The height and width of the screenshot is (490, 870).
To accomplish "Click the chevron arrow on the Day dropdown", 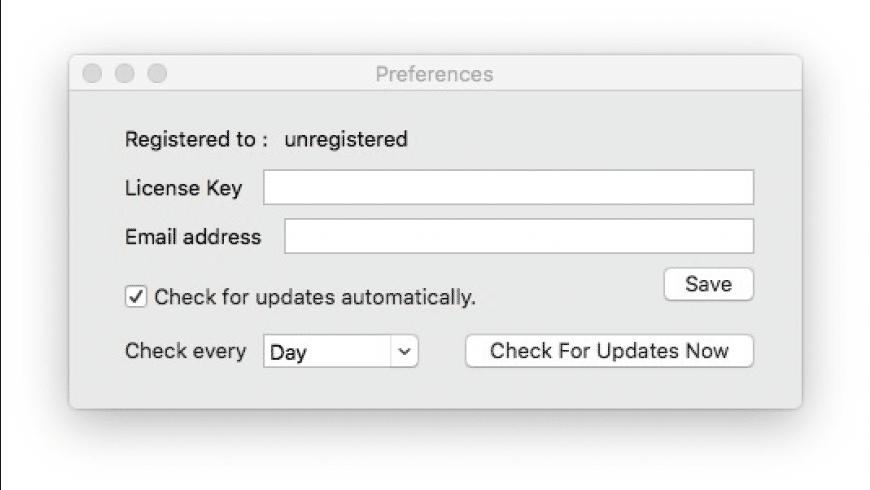I will point(404,352).
